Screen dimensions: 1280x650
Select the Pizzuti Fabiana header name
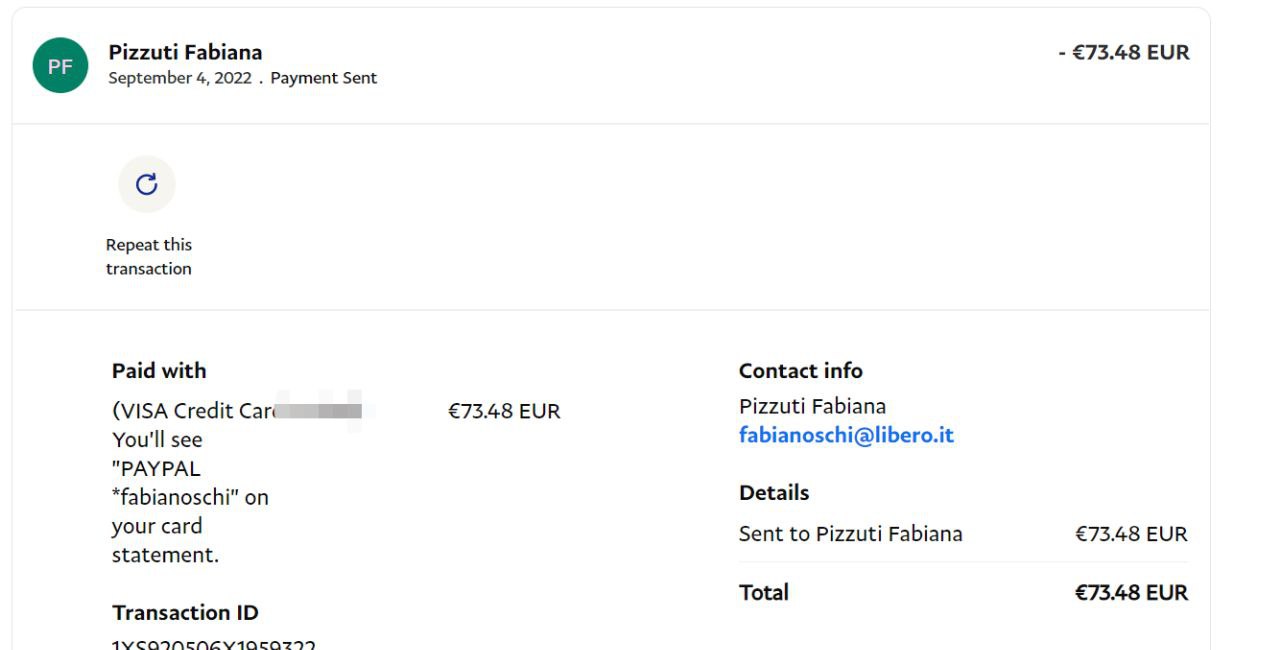[x=185, y=52]
